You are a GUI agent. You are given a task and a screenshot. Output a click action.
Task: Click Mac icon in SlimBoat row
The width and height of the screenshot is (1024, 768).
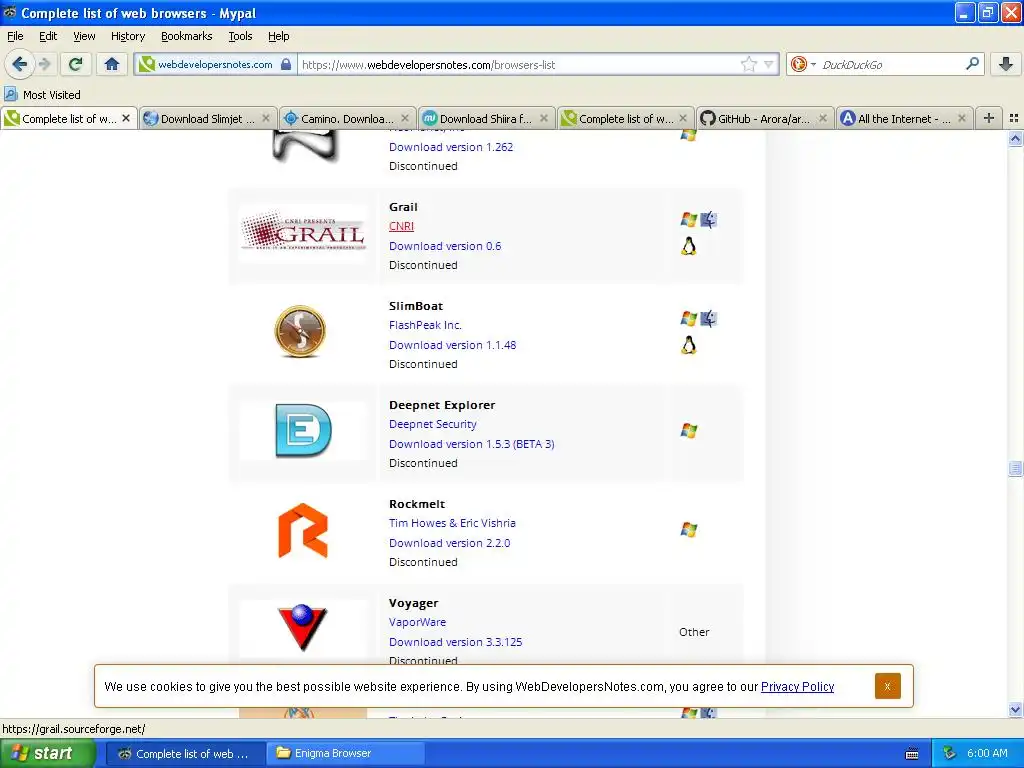tap(709, 319)
